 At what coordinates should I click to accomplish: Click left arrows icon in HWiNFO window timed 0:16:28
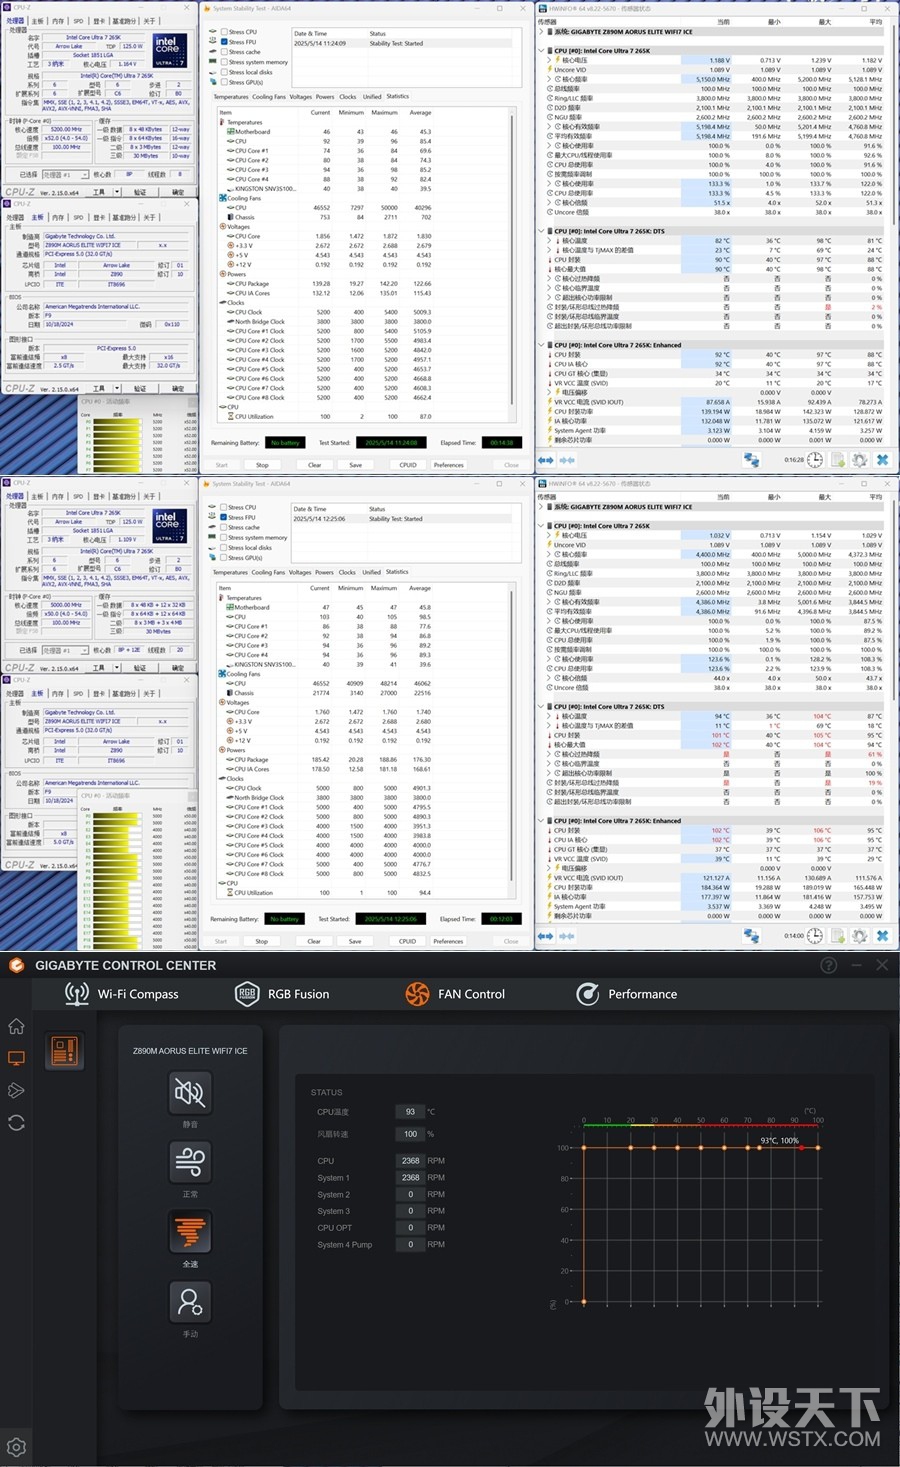[546, 460]
